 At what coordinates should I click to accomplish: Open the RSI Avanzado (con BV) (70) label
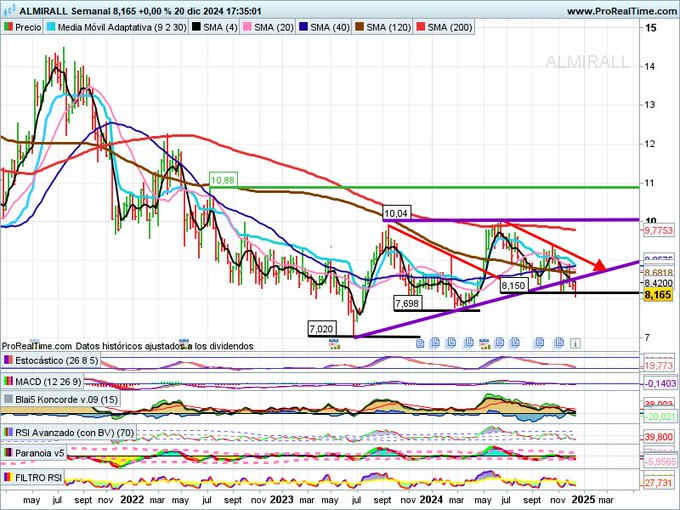click(x=75, y=432)
